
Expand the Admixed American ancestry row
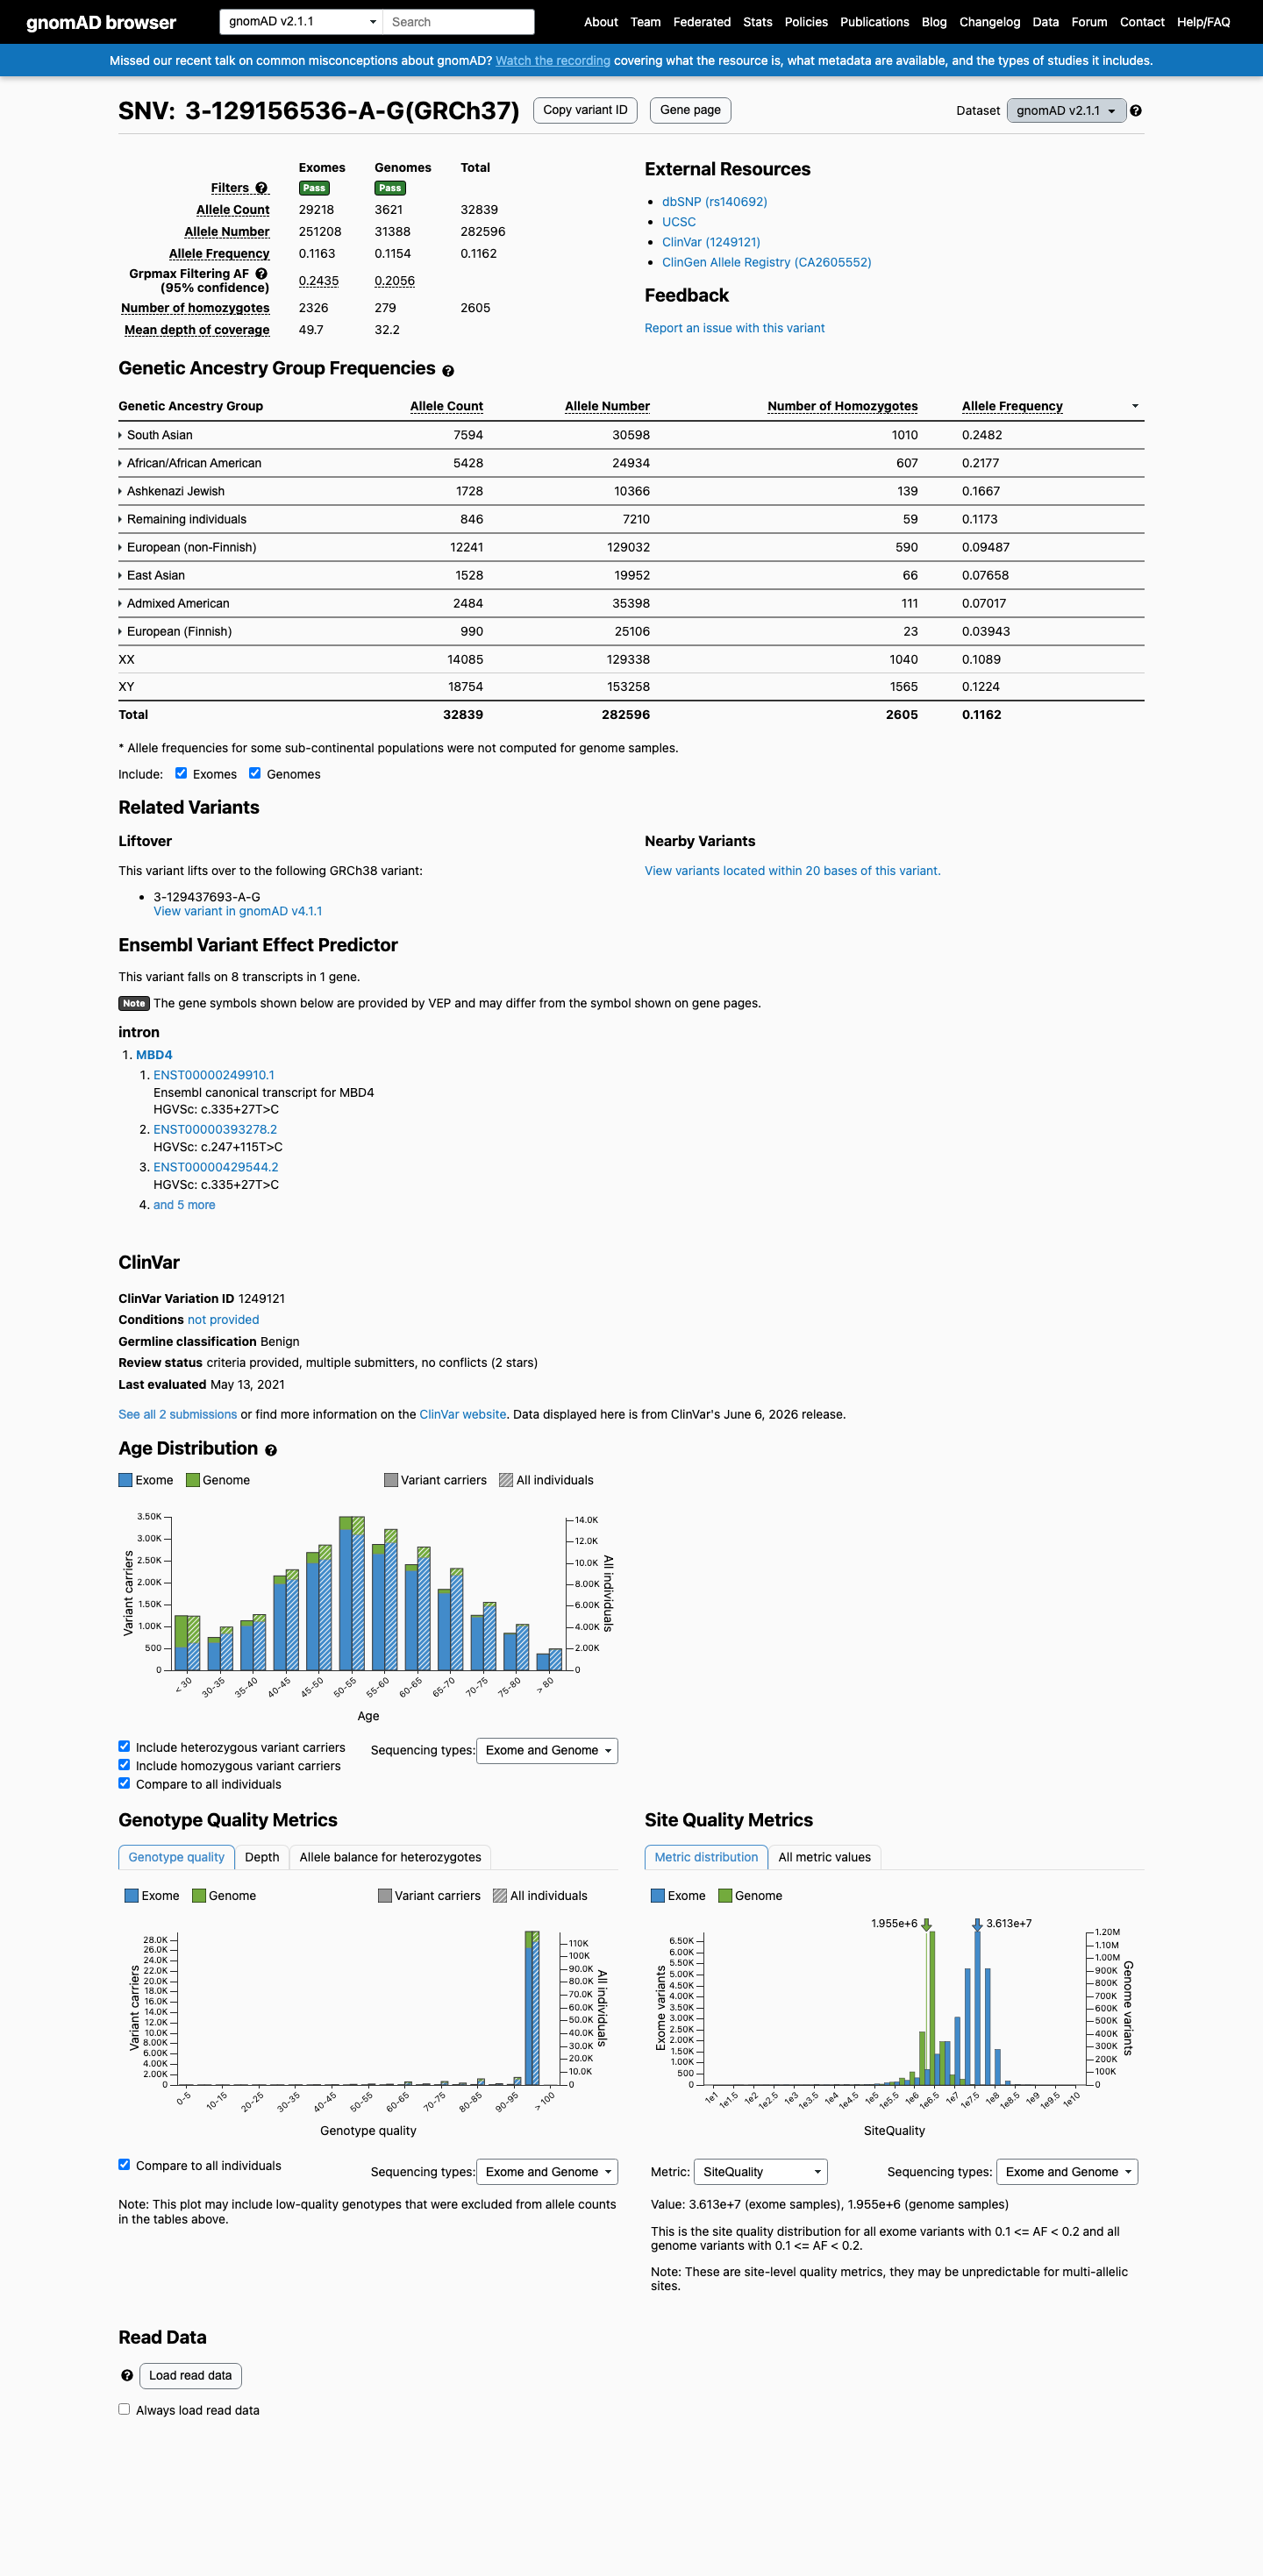coord(174,603)
